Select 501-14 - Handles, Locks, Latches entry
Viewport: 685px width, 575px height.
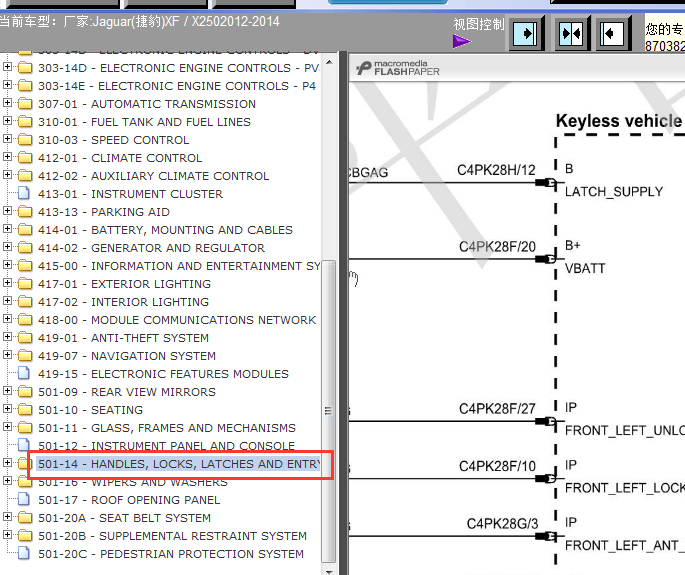click(x=178, y=464)
